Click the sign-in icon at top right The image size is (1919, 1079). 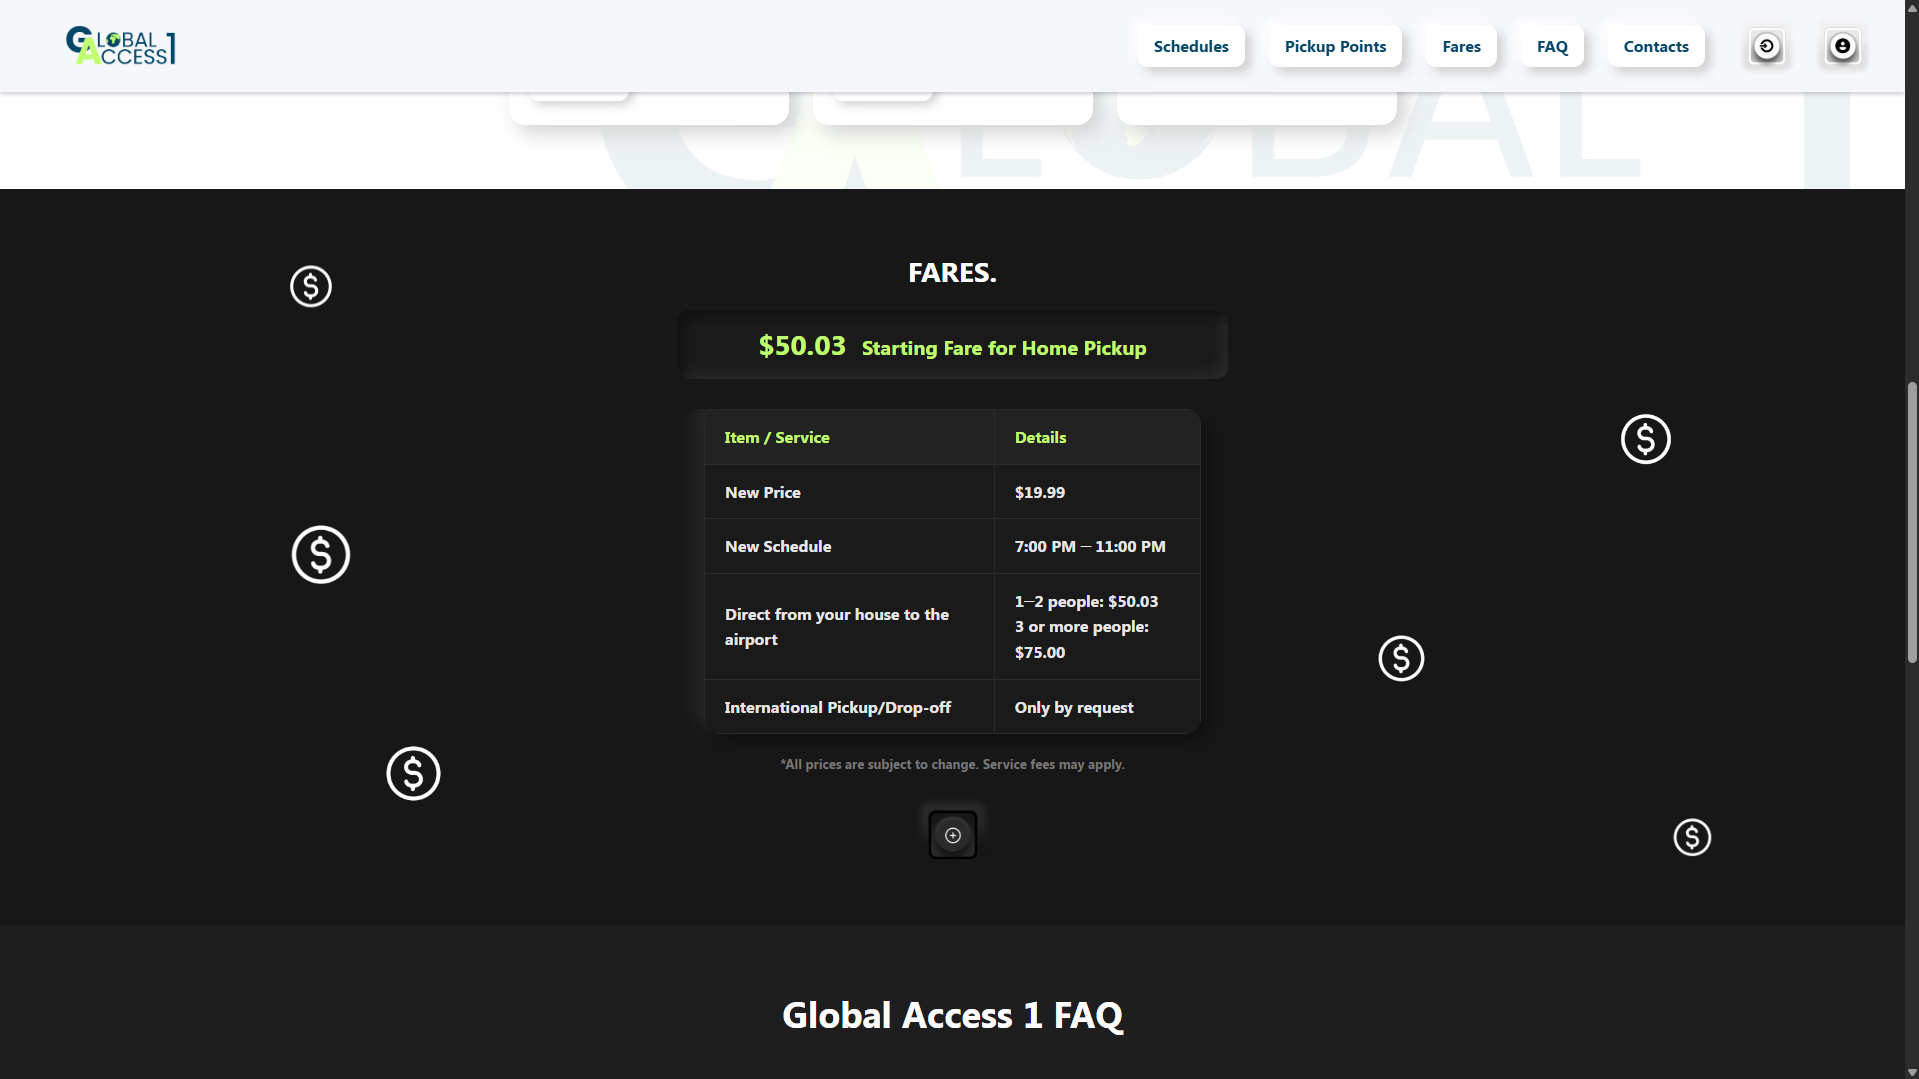tap(1766, 46)
